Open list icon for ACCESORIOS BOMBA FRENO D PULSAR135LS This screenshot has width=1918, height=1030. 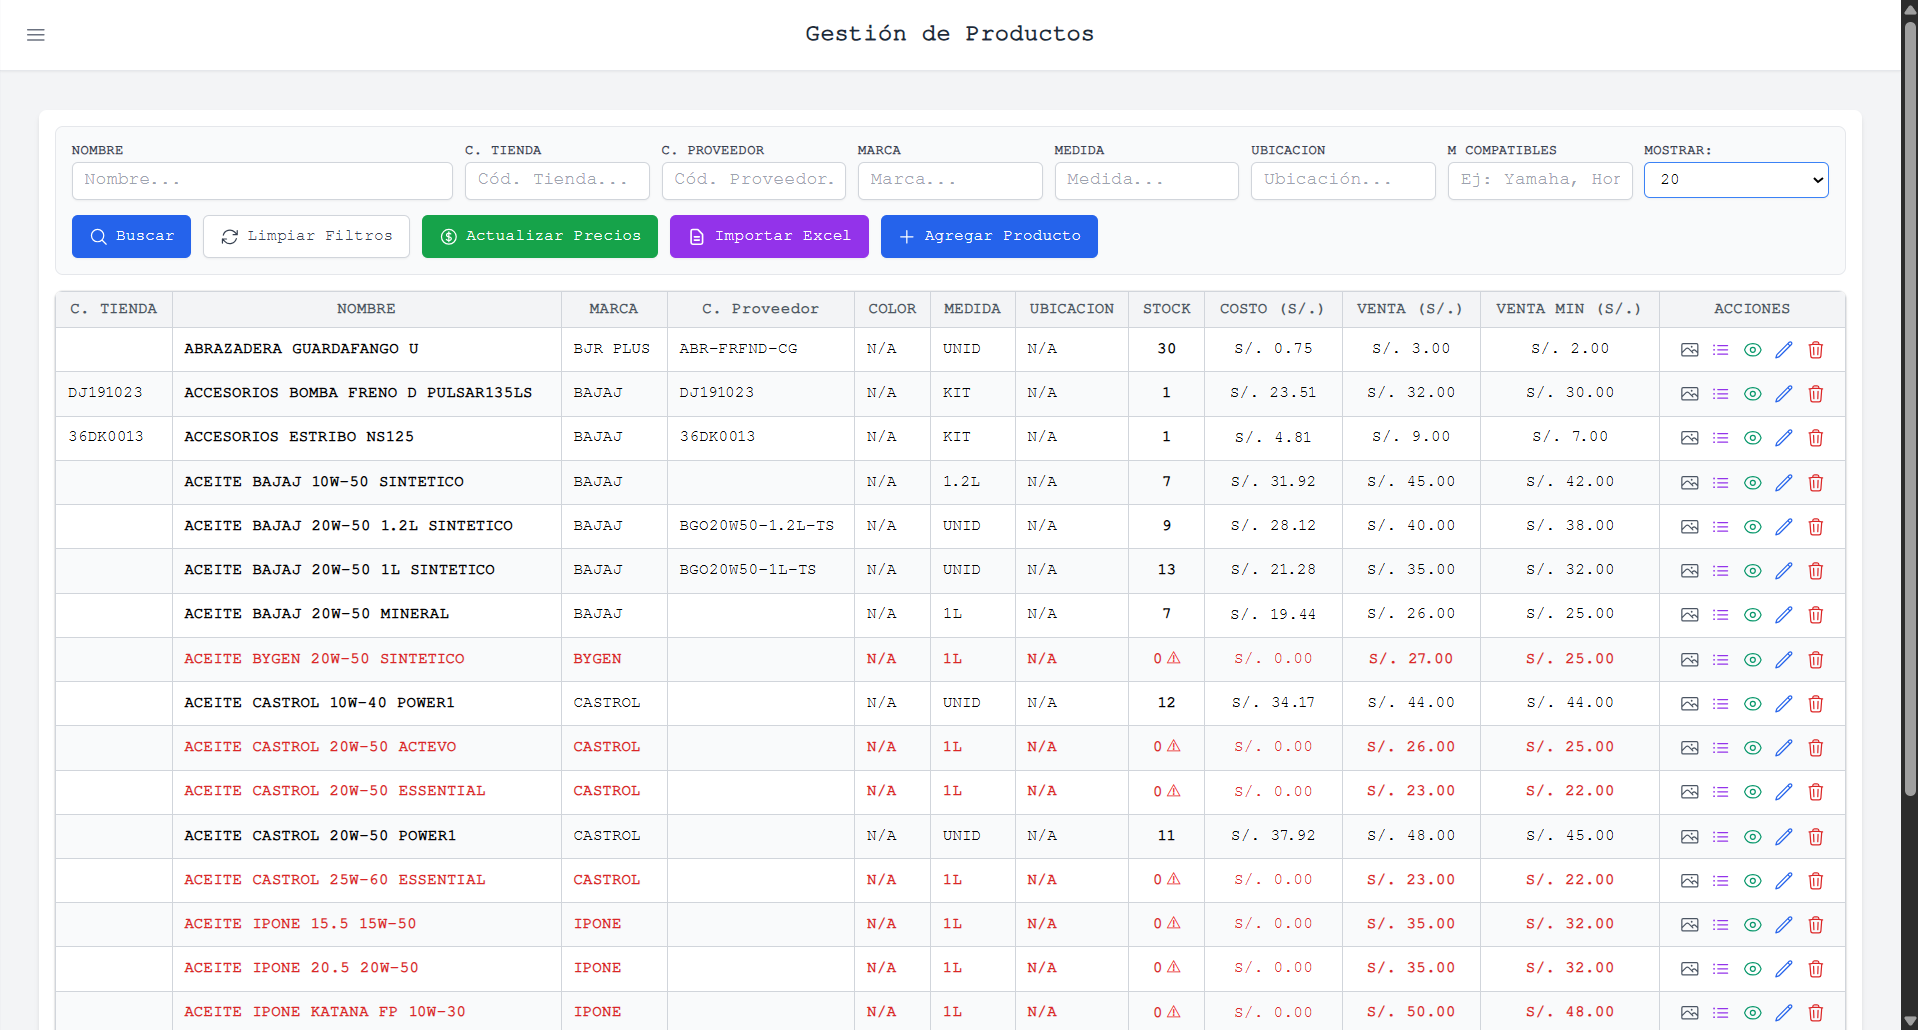(x=1720, y=394)
